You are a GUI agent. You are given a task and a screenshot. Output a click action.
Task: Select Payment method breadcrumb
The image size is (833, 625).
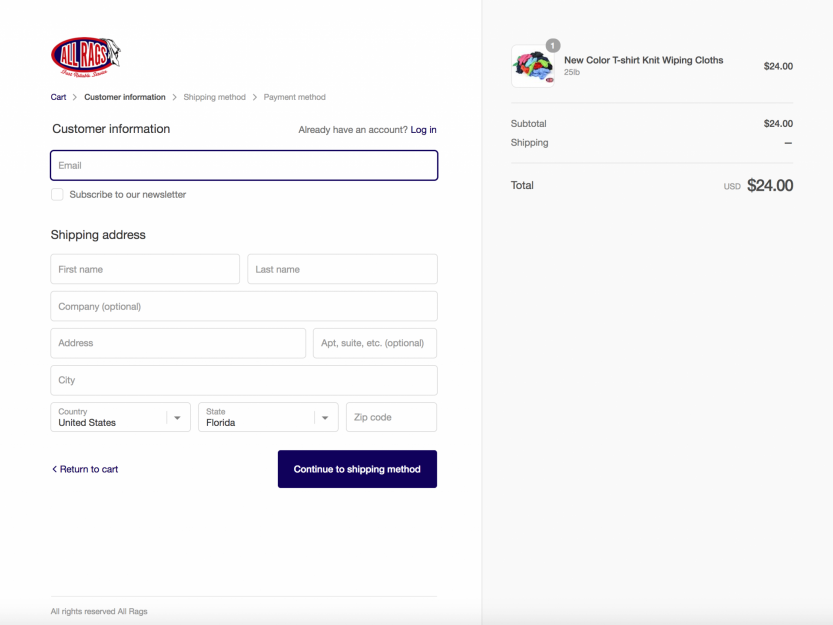[x=294, y=97]
